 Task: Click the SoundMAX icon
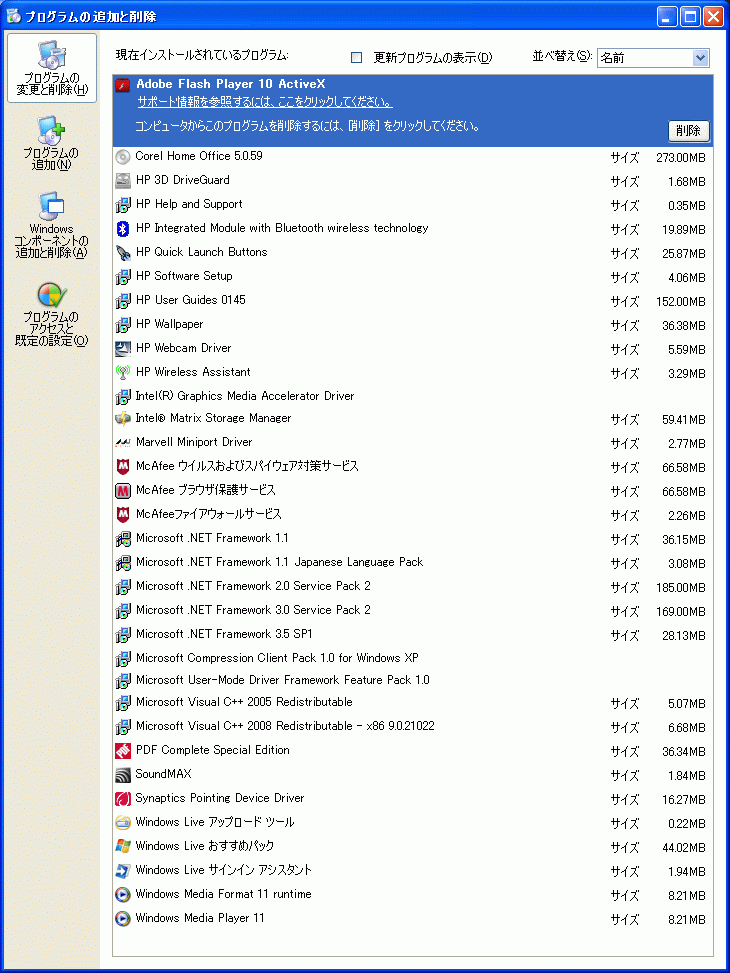pyautogui.click(x=123, y=774)
